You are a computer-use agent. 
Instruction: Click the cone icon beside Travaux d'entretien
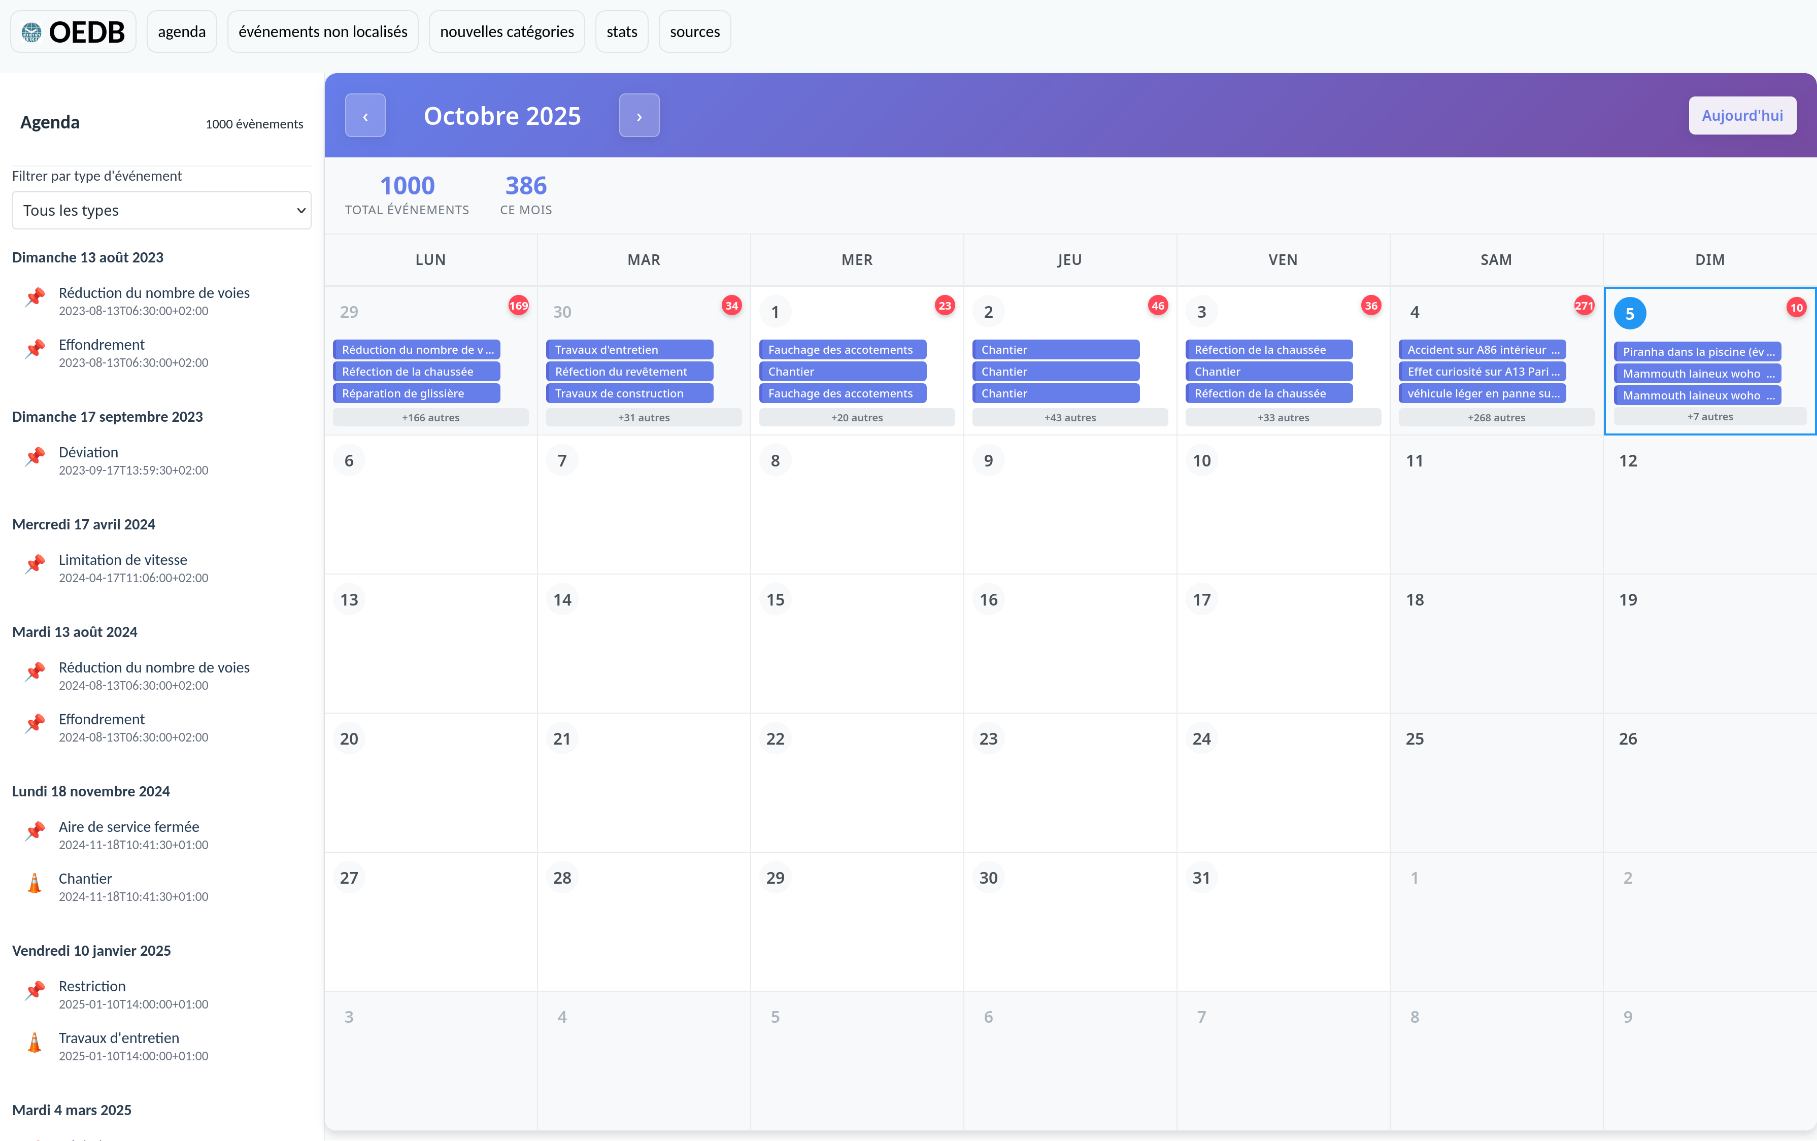pyautogui.click(x=35, y=1043)
